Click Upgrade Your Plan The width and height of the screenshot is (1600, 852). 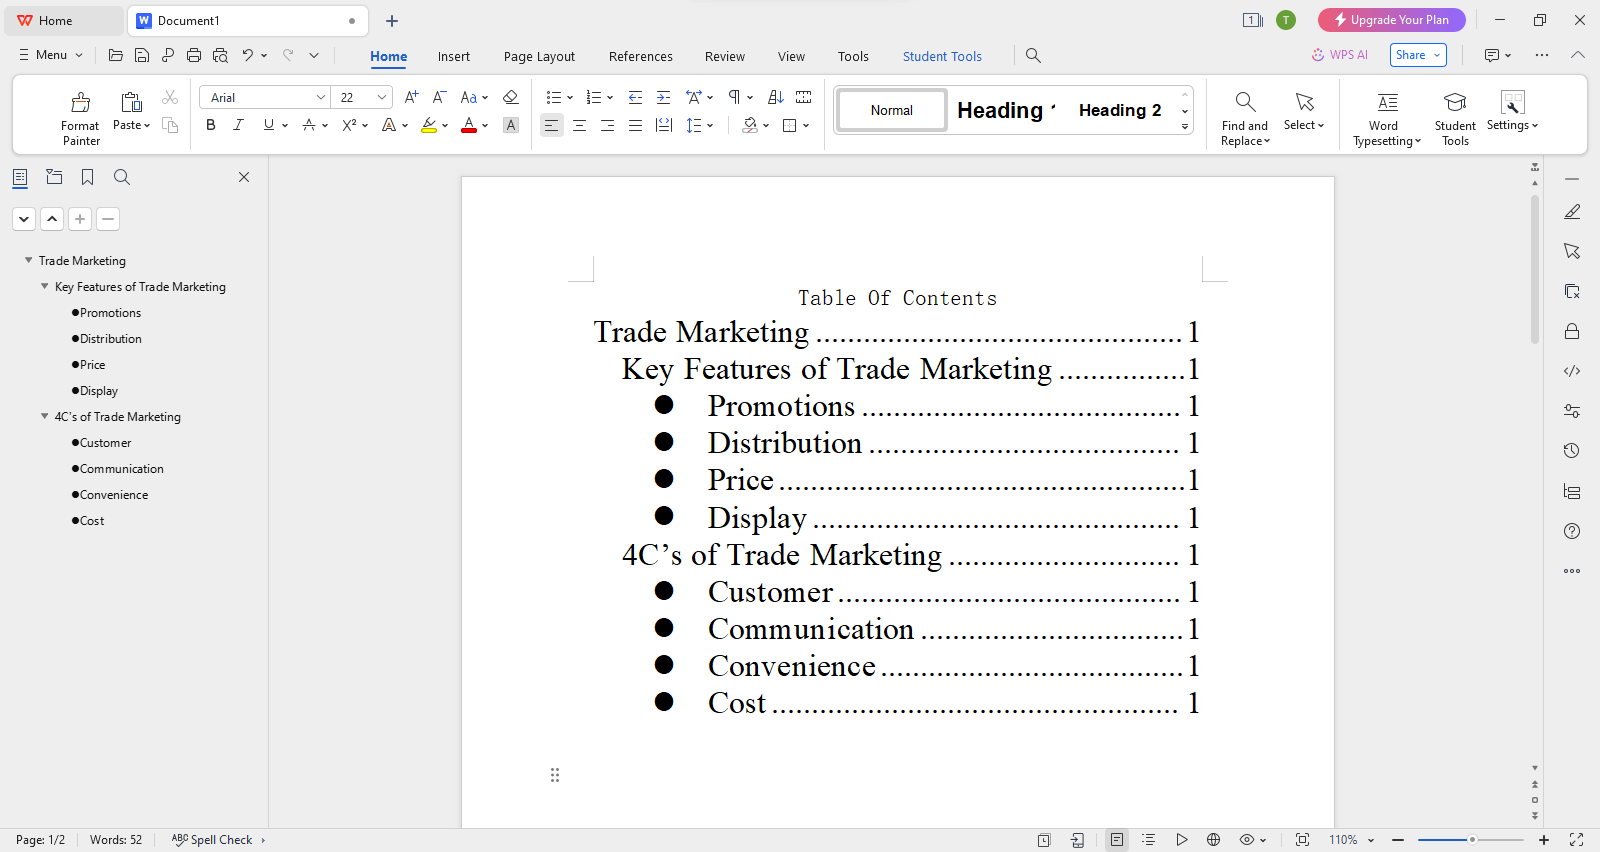click(x=1391, y=20)
